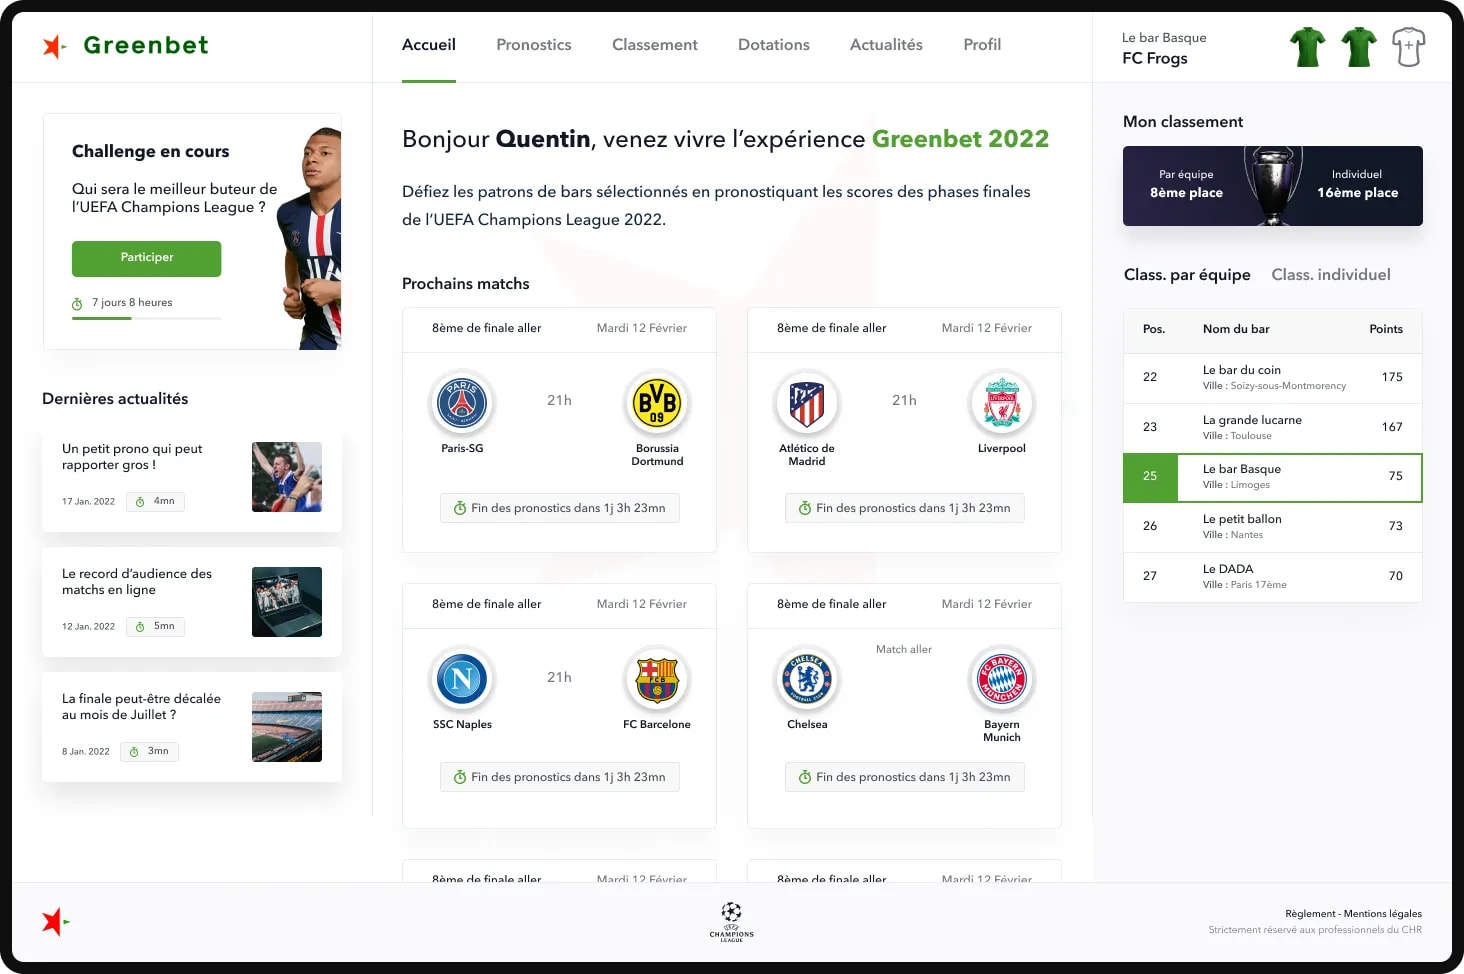Click the timer icon in the Paris-SG match card
The image size is (1464, 974).
460,508
